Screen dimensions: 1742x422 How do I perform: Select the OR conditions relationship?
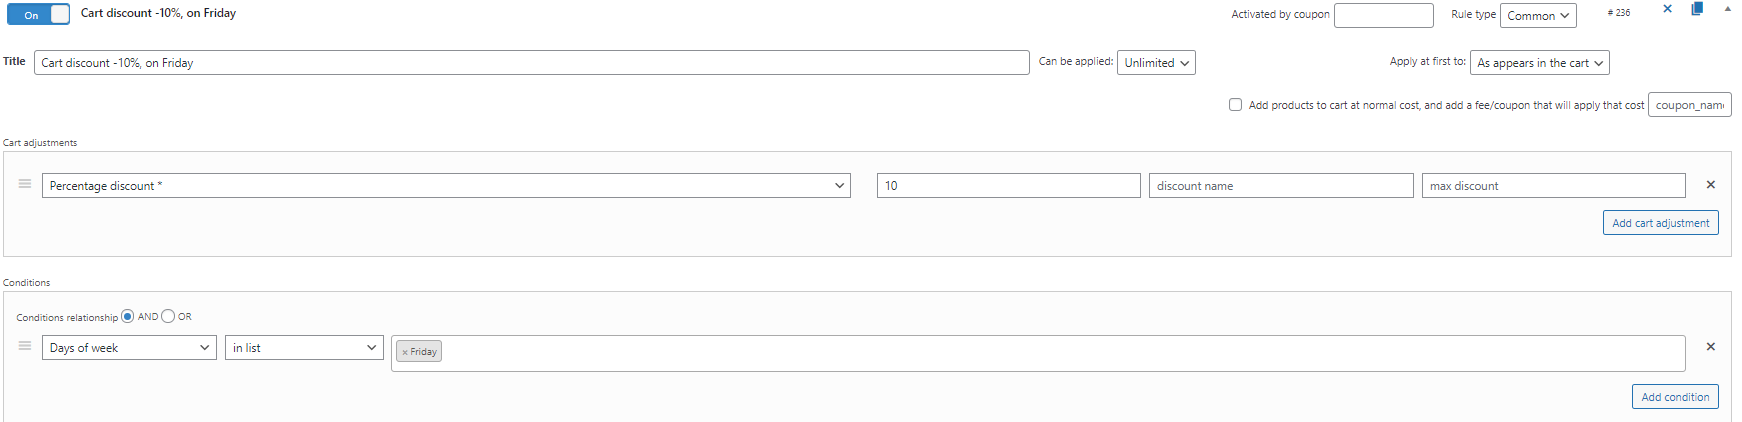(x=168, y=316)
